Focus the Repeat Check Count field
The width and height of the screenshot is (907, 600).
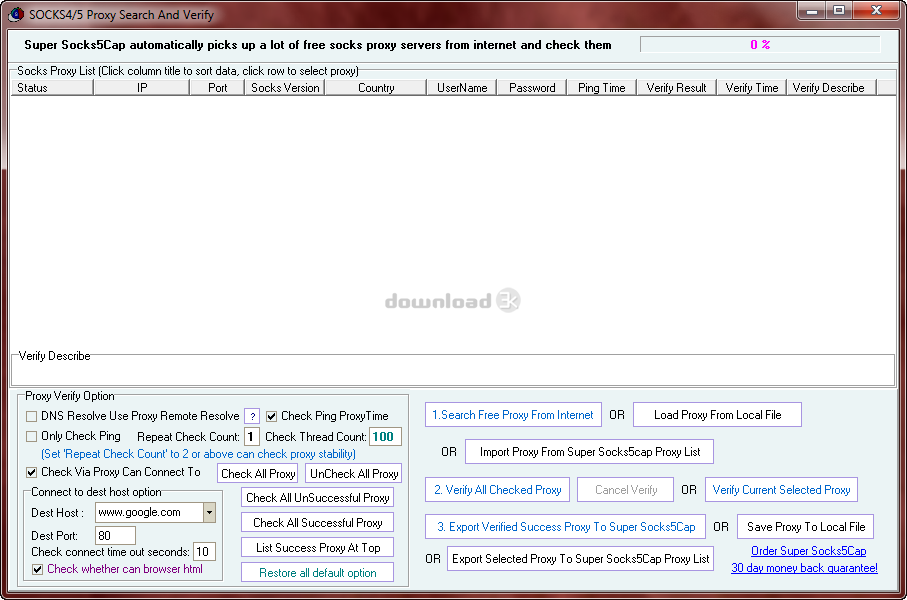[x=251, y=437]
